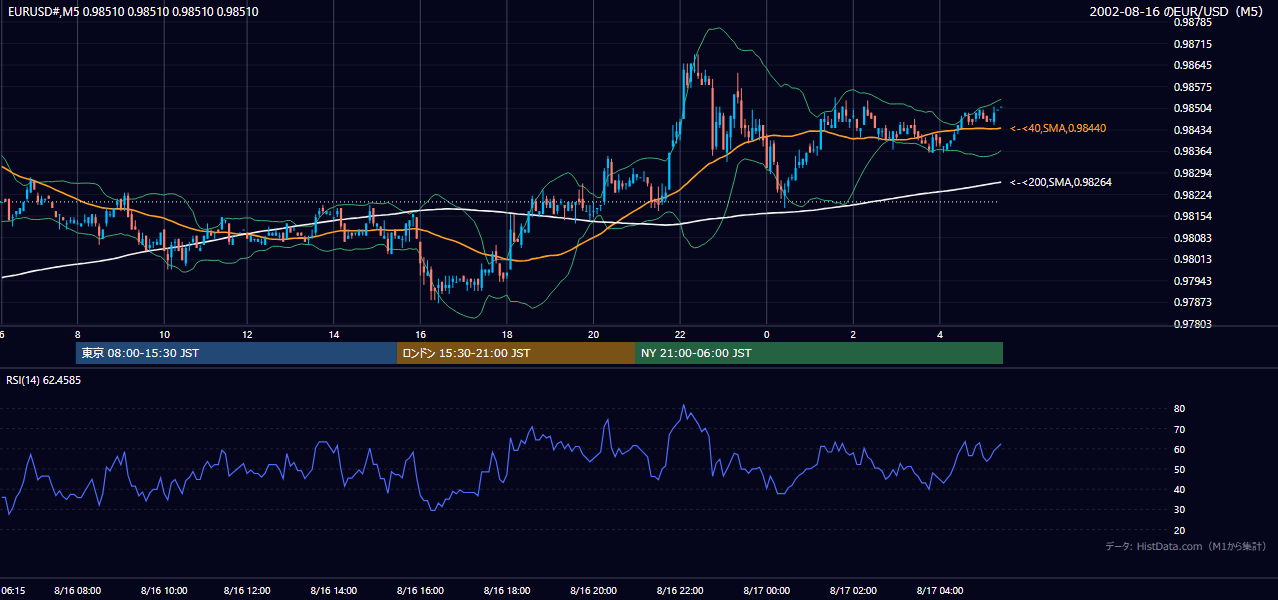Image resolution: width=1278 pixels, height=600 pixels.
Task: Click the 8/16 20:00 time axis label
Action: click(x=593, y=591)
